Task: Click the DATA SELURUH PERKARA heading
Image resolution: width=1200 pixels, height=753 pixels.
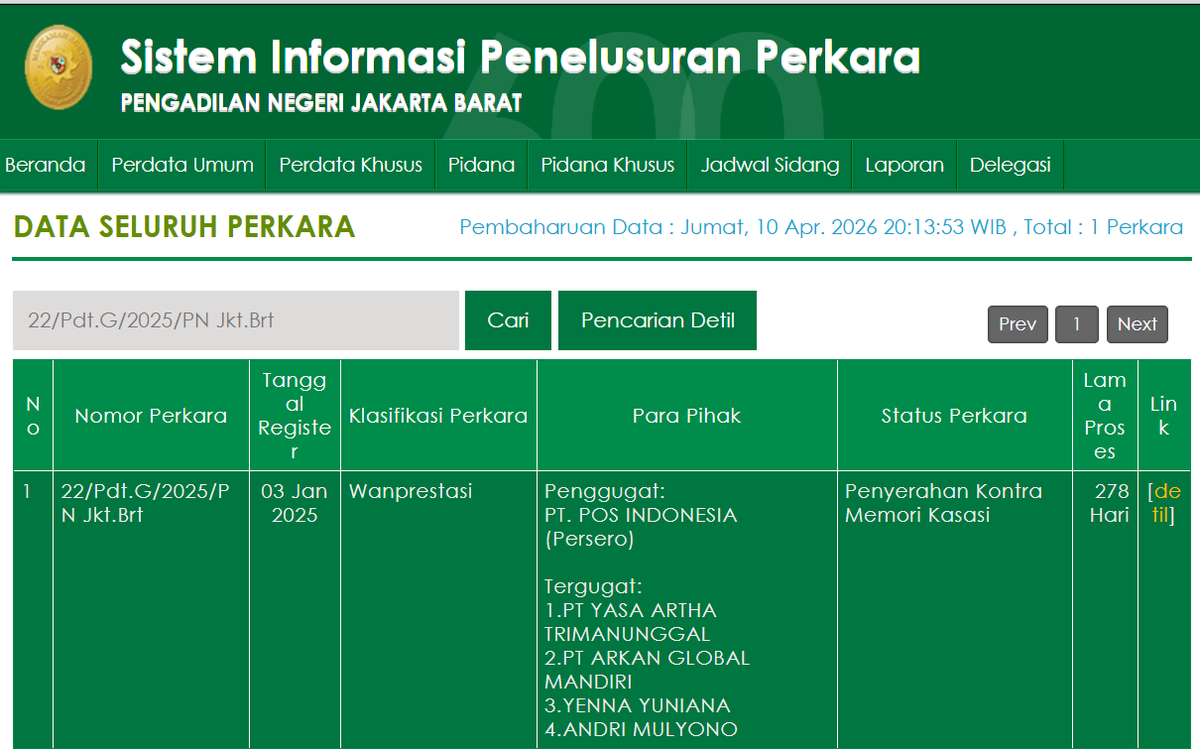Action: [184, 227]
